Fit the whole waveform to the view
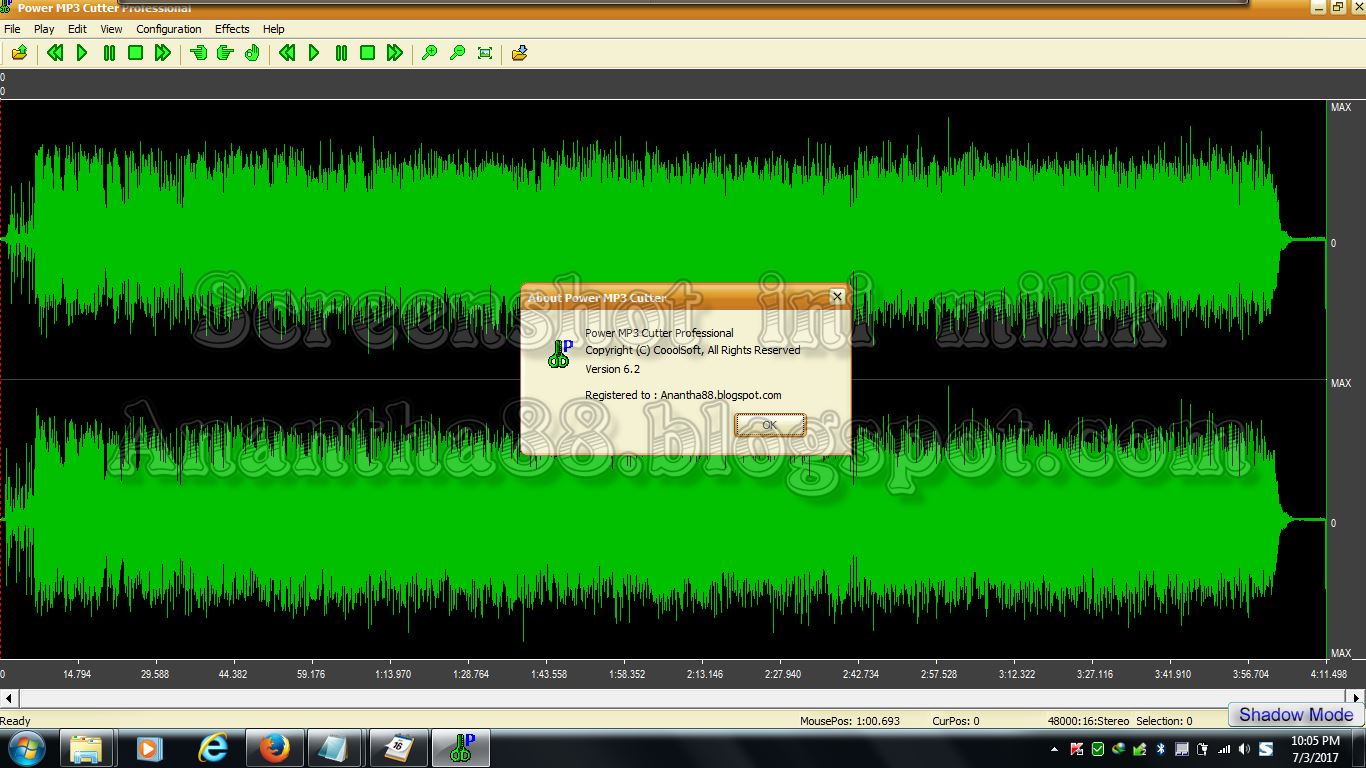This screenshot has height=768, width=1366. (485, 53)
